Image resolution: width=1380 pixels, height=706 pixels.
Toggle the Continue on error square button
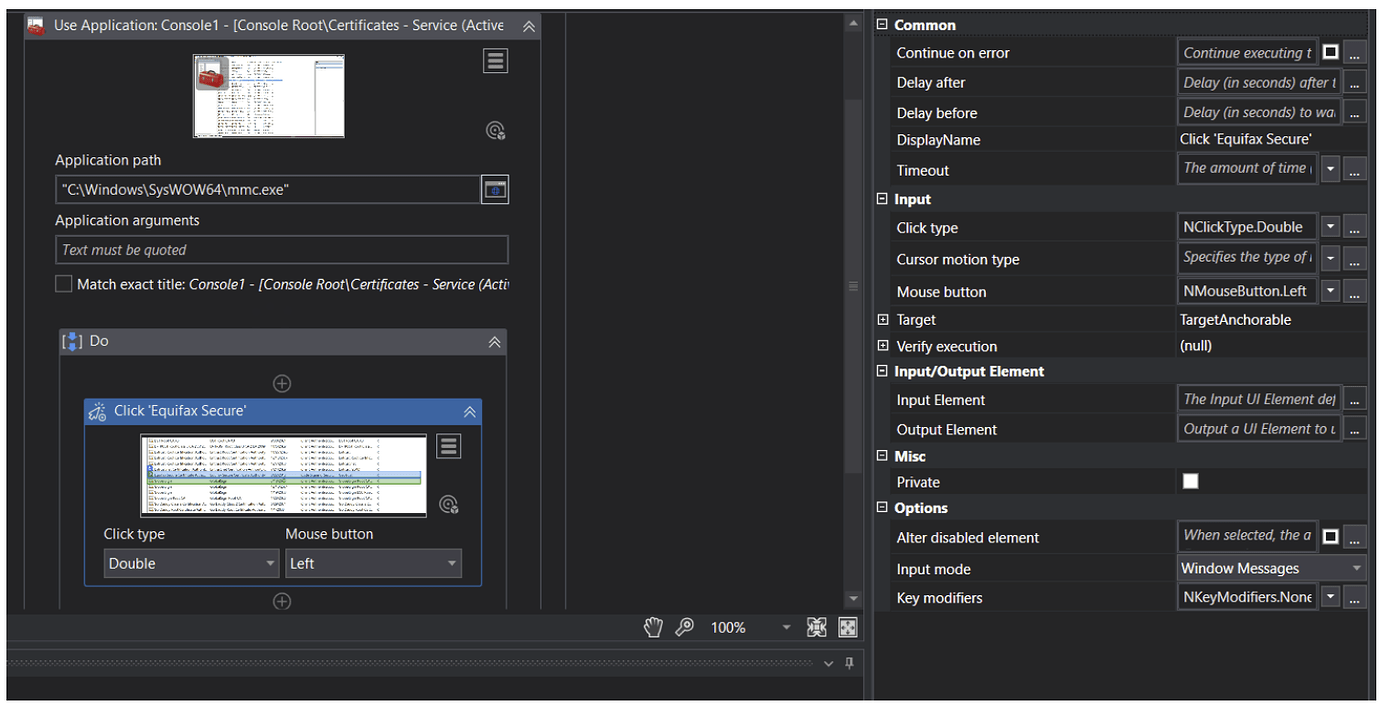tap(1330, 52)
